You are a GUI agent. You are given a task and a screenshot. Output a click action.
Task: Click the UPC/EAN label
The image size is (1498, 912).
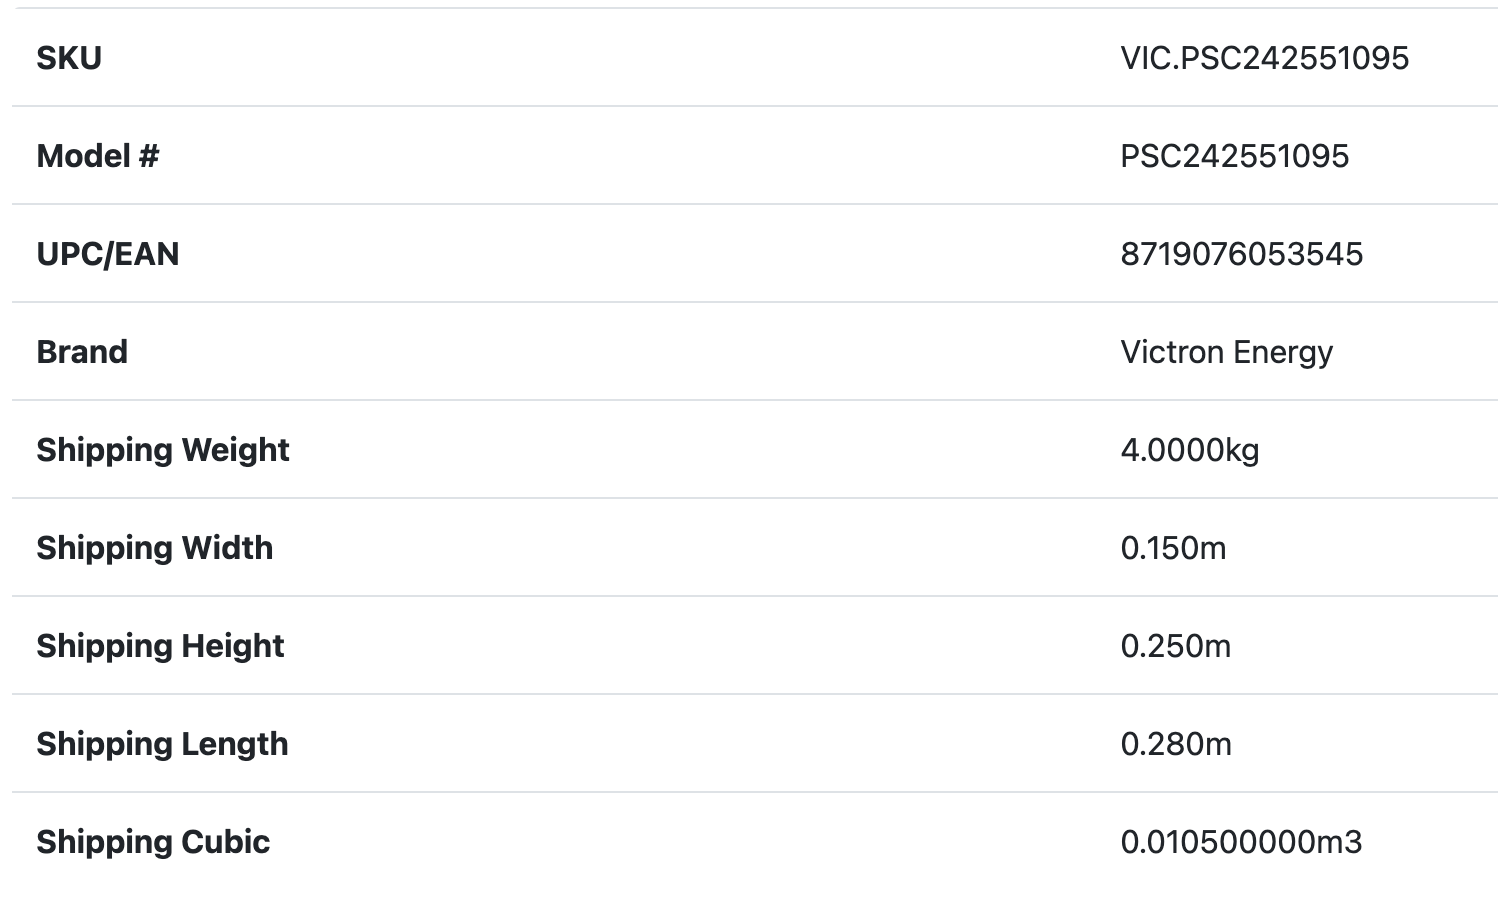108,254
